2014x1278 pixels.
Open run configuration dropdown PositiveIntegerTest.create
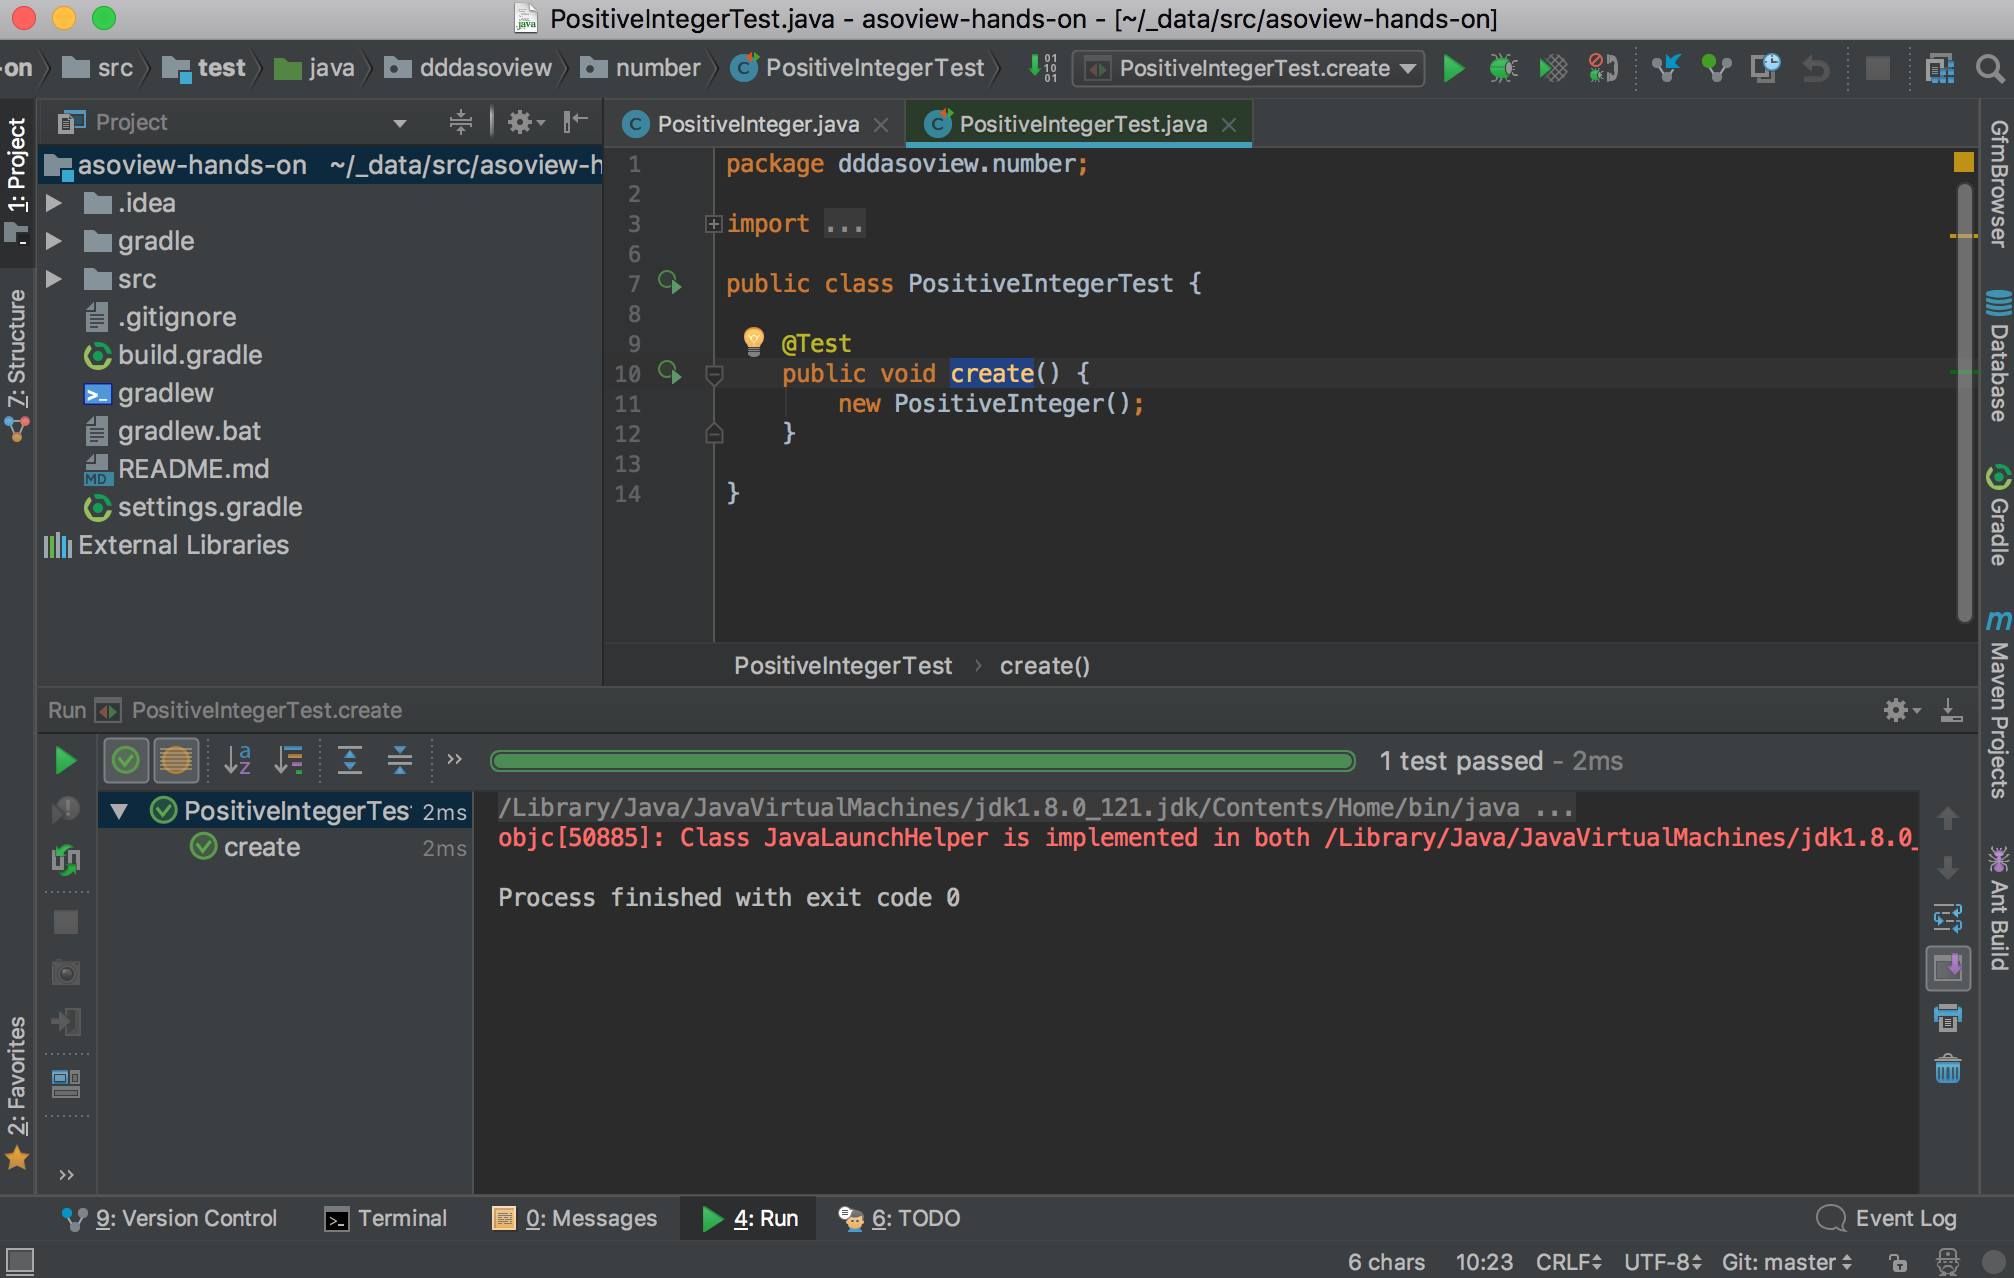1248,68
